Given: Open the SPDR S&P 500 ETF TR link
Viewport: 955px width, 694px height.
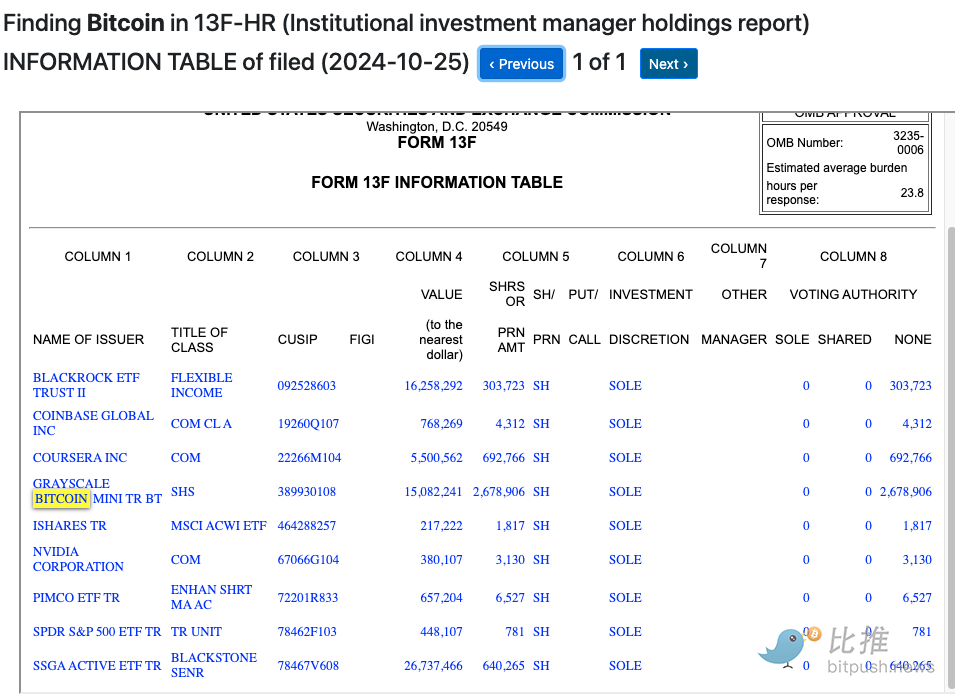Looking at the screenshot, I should pyautogui.click(x=96, y=632).
